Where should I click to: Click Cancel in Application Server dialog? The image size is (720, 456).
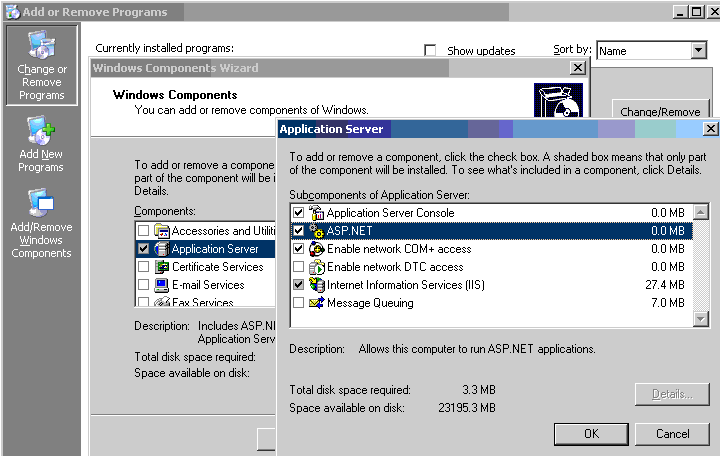coord(672,434)
